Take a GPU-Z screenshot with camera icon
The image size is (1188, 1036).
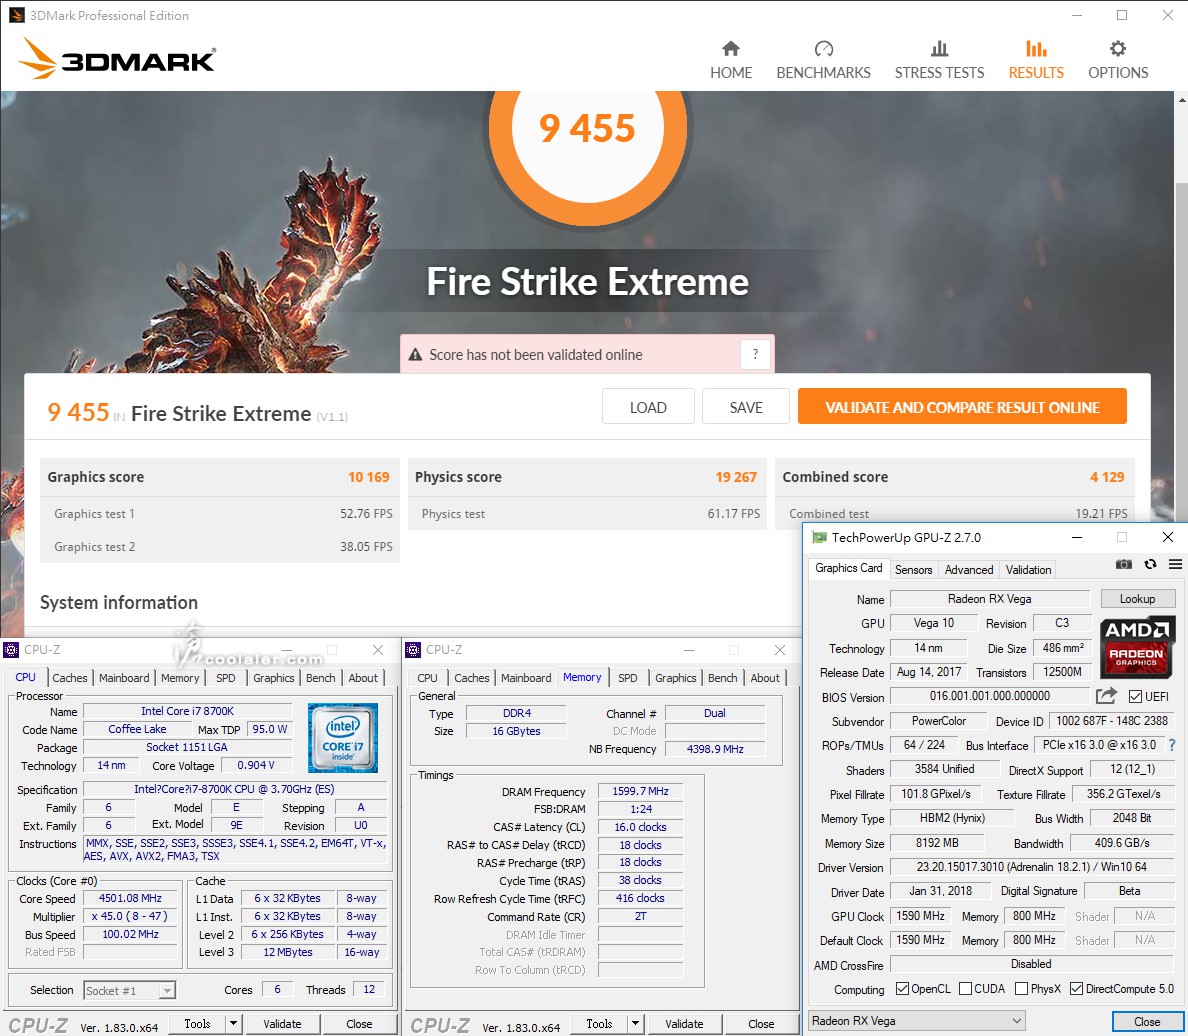coord(1124,564)
